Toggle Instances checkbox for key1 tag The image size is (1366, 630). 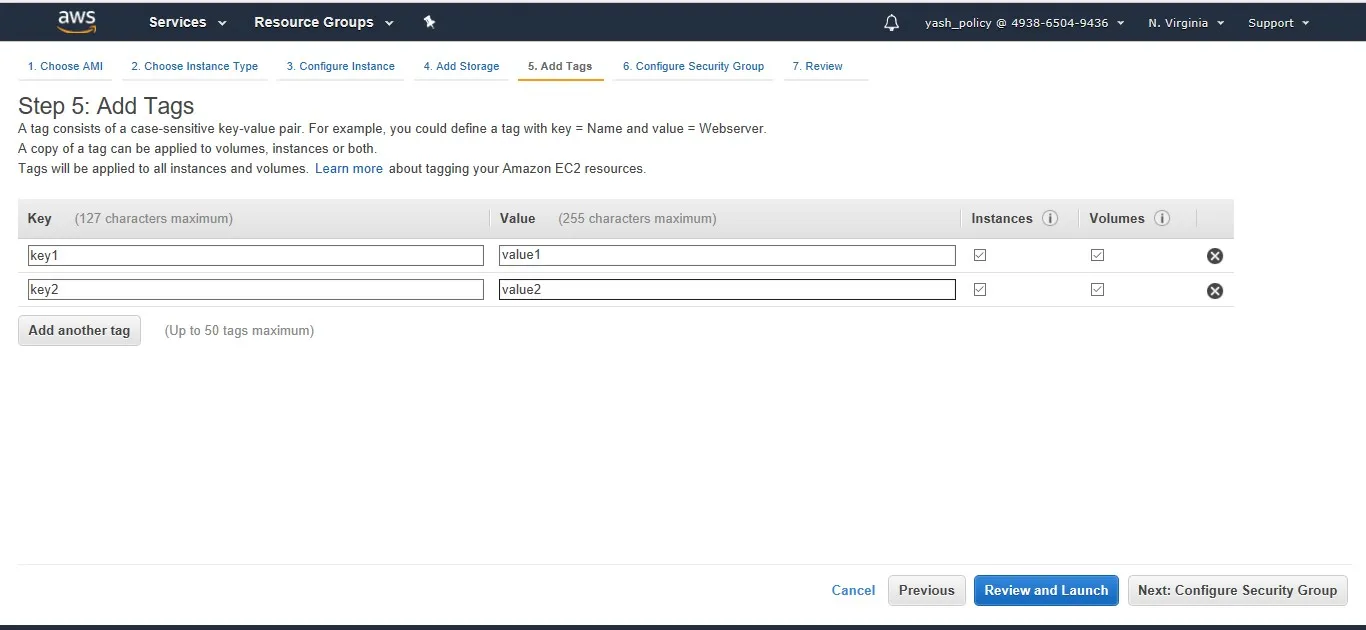click(x=980, y=255)
